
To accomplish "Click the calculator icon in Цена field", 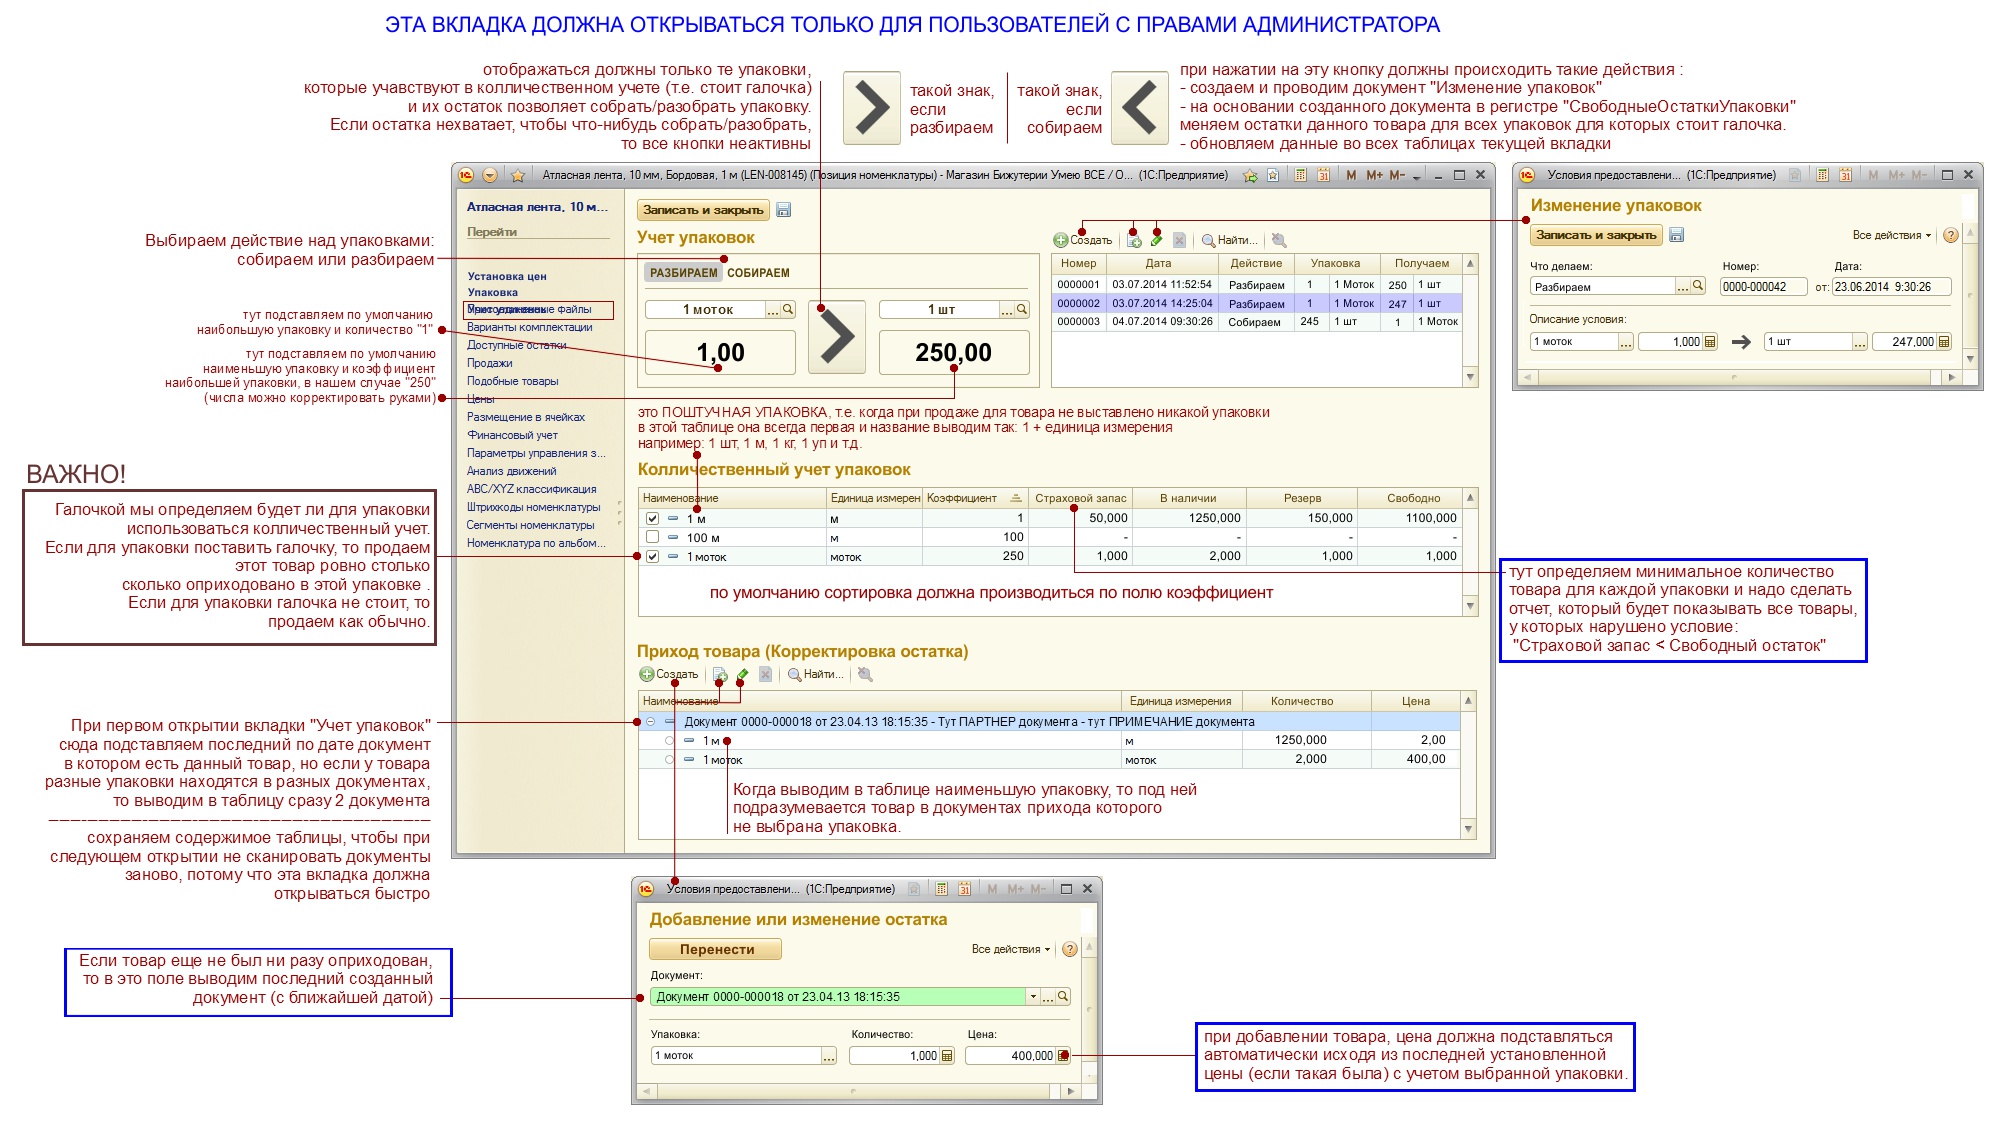I will (x=1063, y=1055).
